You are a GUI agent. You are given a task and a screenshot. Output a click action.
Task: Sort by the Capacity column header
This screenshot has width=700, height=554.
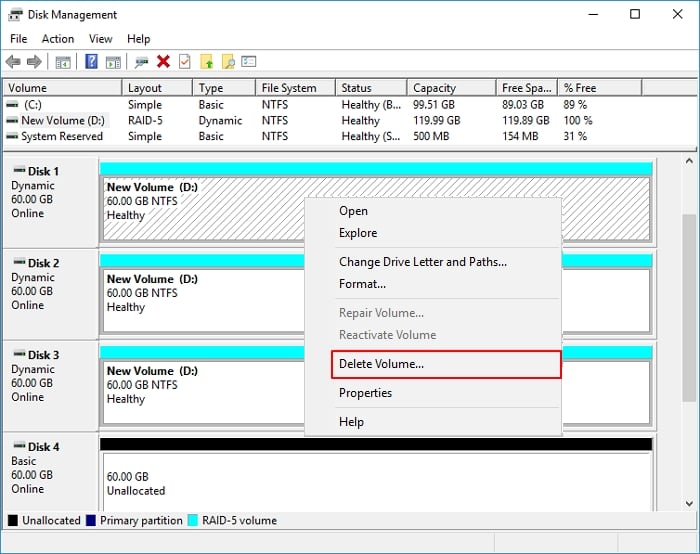click(434, 88)
